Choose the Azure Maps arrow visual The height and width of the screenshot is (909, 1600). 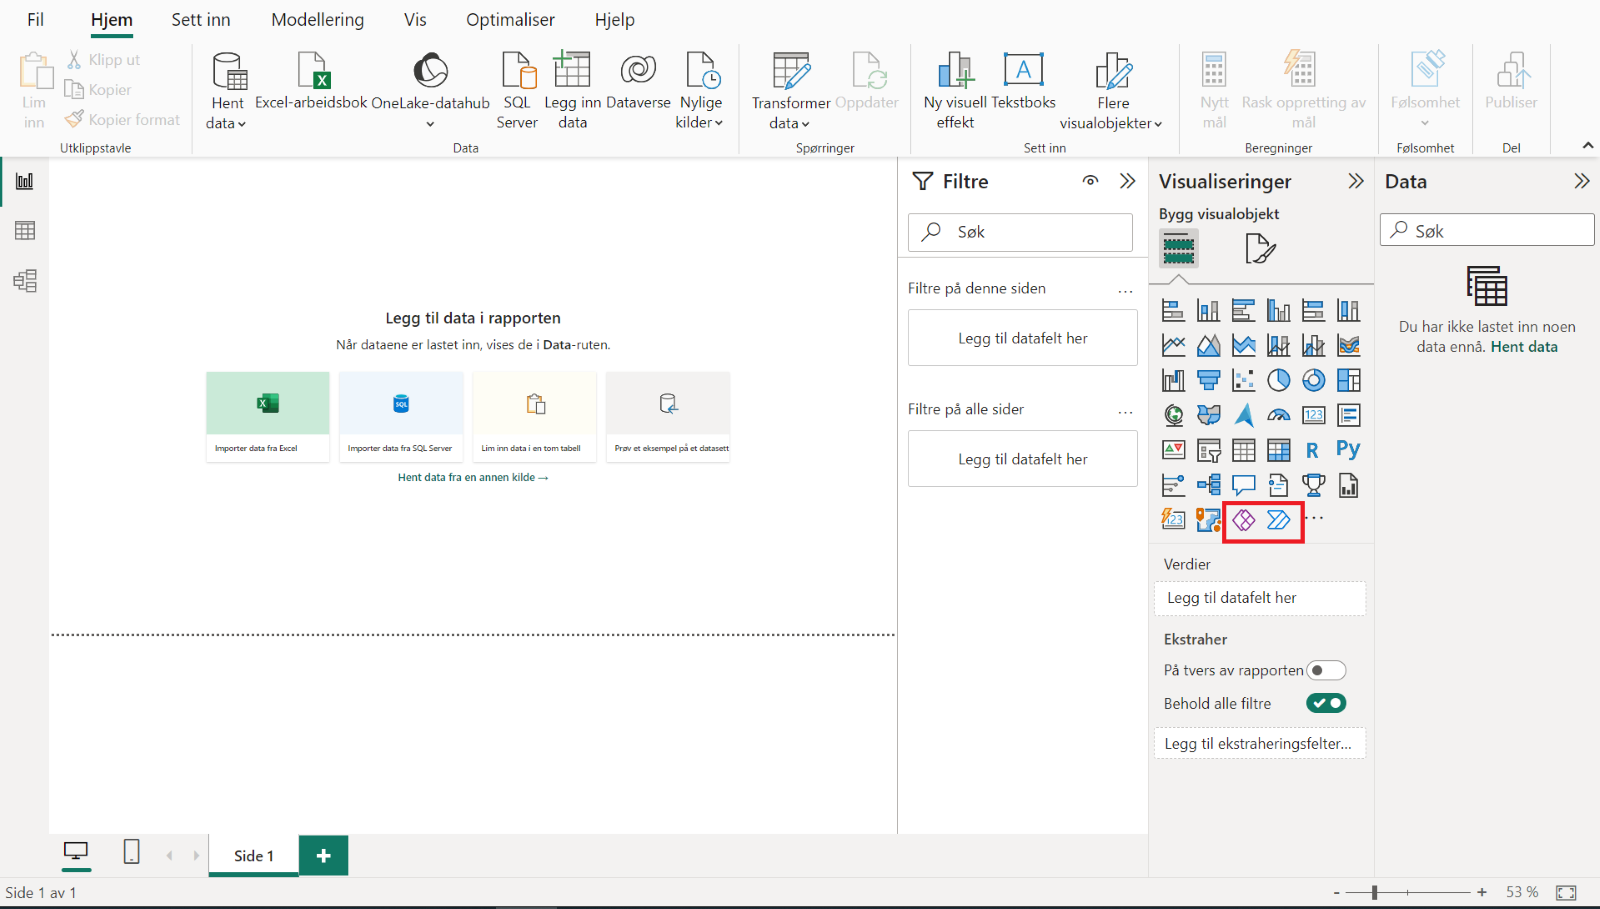(1243, 415)
